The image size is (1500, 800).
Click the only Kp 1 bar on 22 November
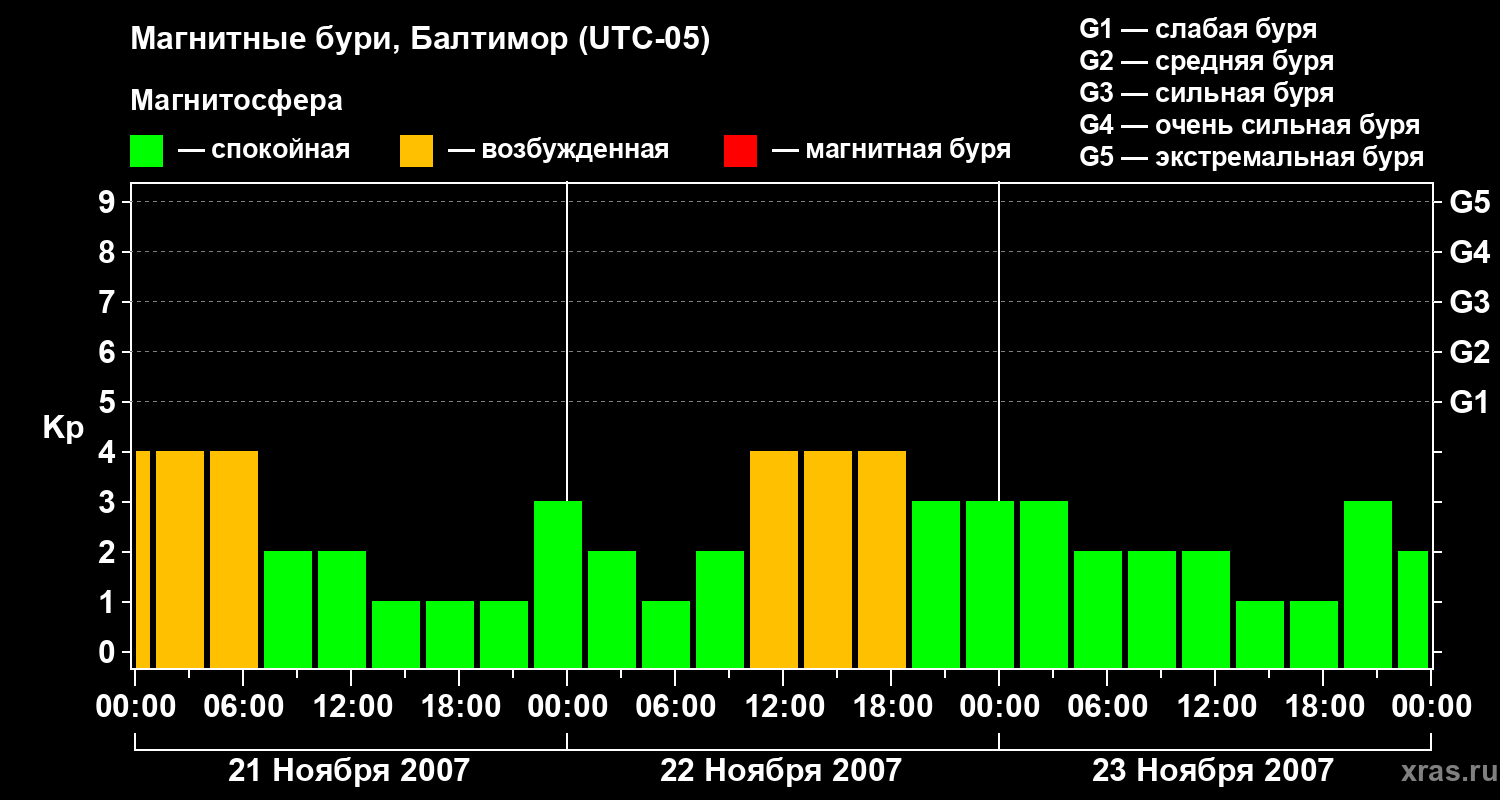point(666,634)
